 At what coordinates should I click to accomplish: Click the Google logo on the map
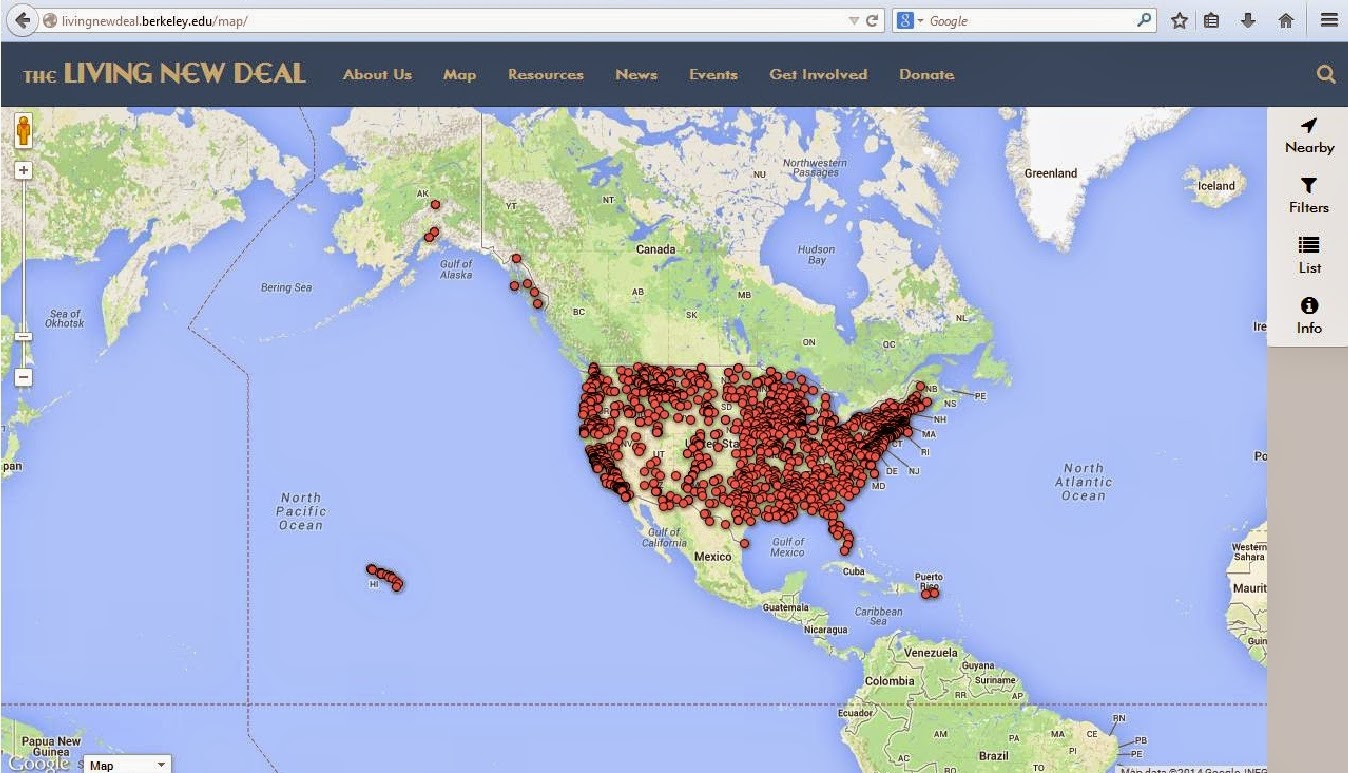40,763
